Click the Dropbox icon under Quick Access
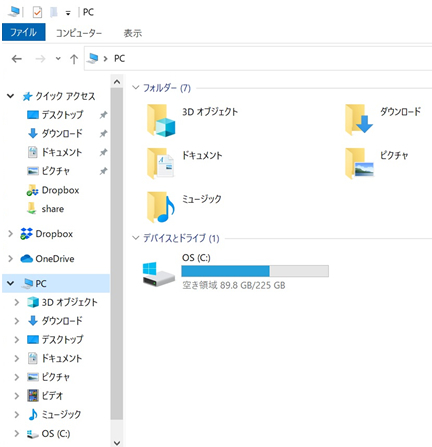The height and width of the screenshot is (447, 432). pos(32,191)
